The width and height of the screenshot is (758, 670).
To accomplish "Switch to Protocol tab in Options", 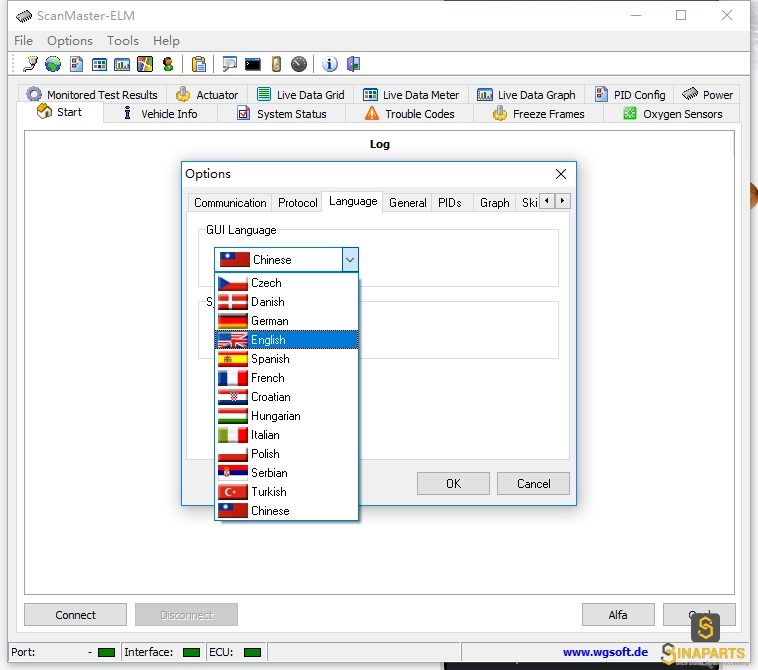I will point(297,203).
